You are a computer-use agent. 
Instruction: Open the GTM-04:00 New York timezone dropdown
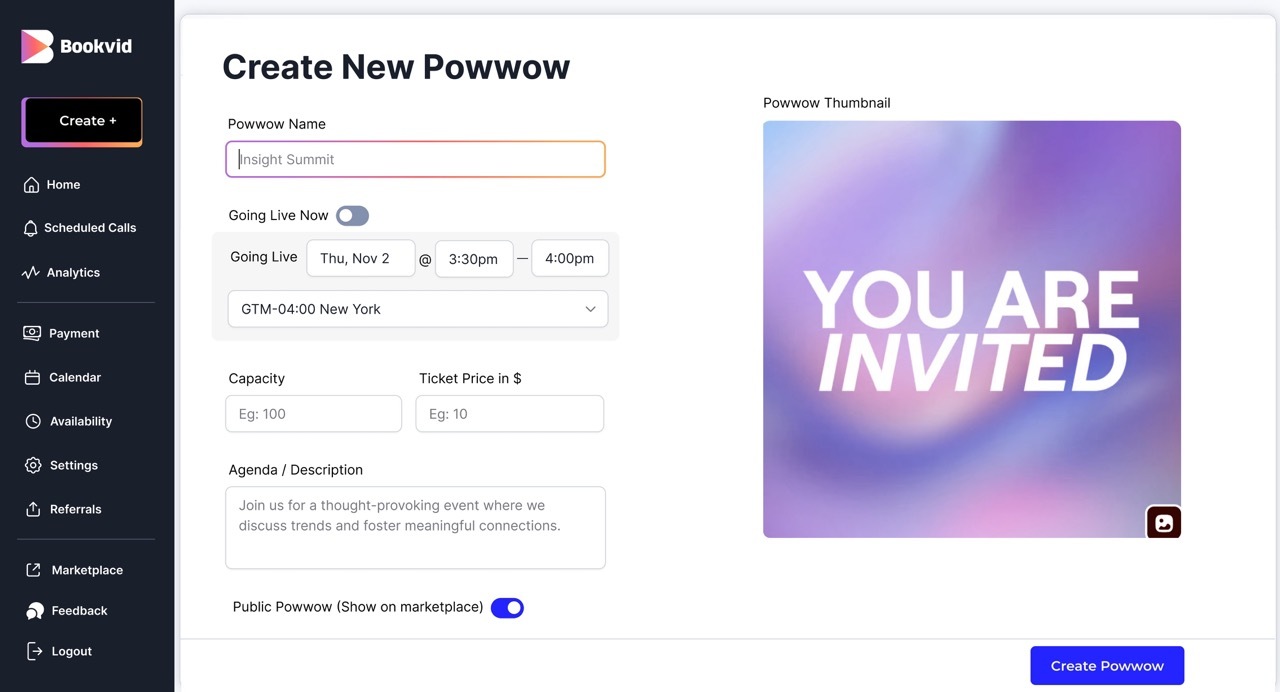point(417,309)
